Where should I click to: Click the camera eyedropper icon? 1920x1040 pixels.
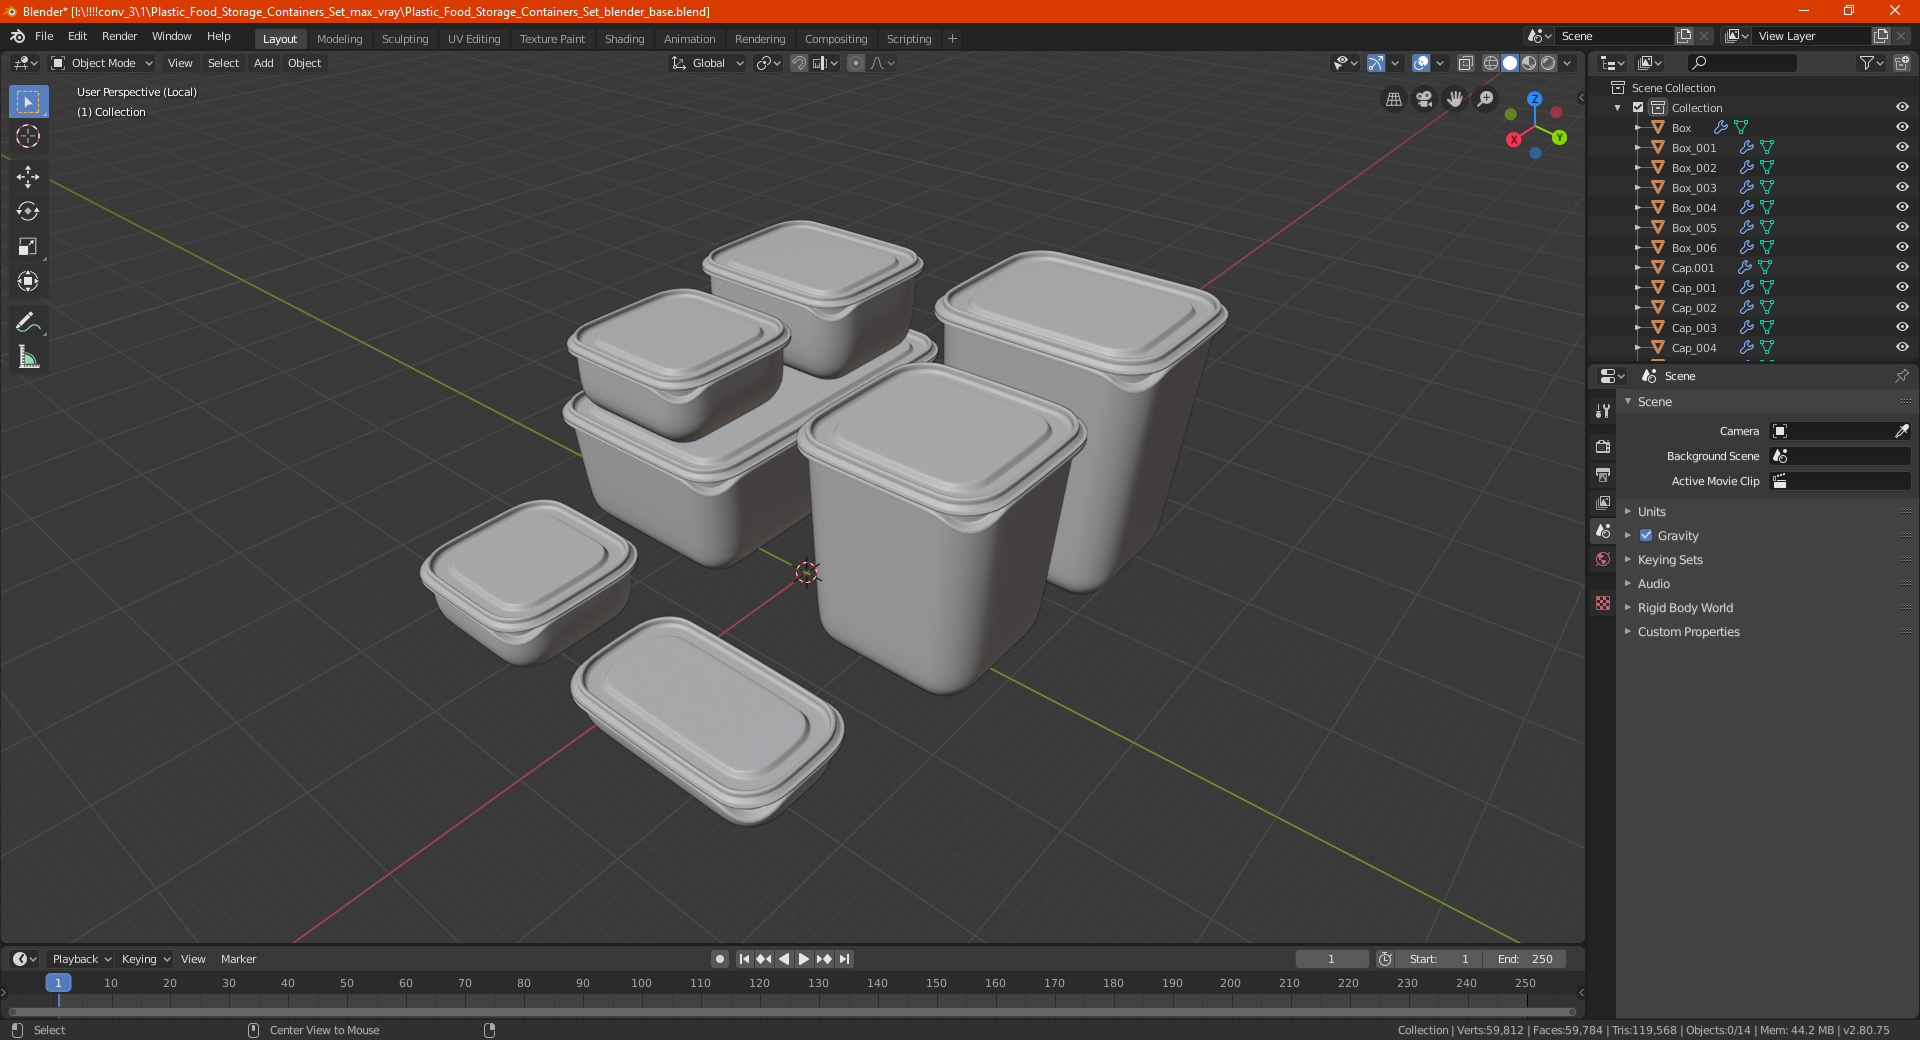coord(1901,431)
